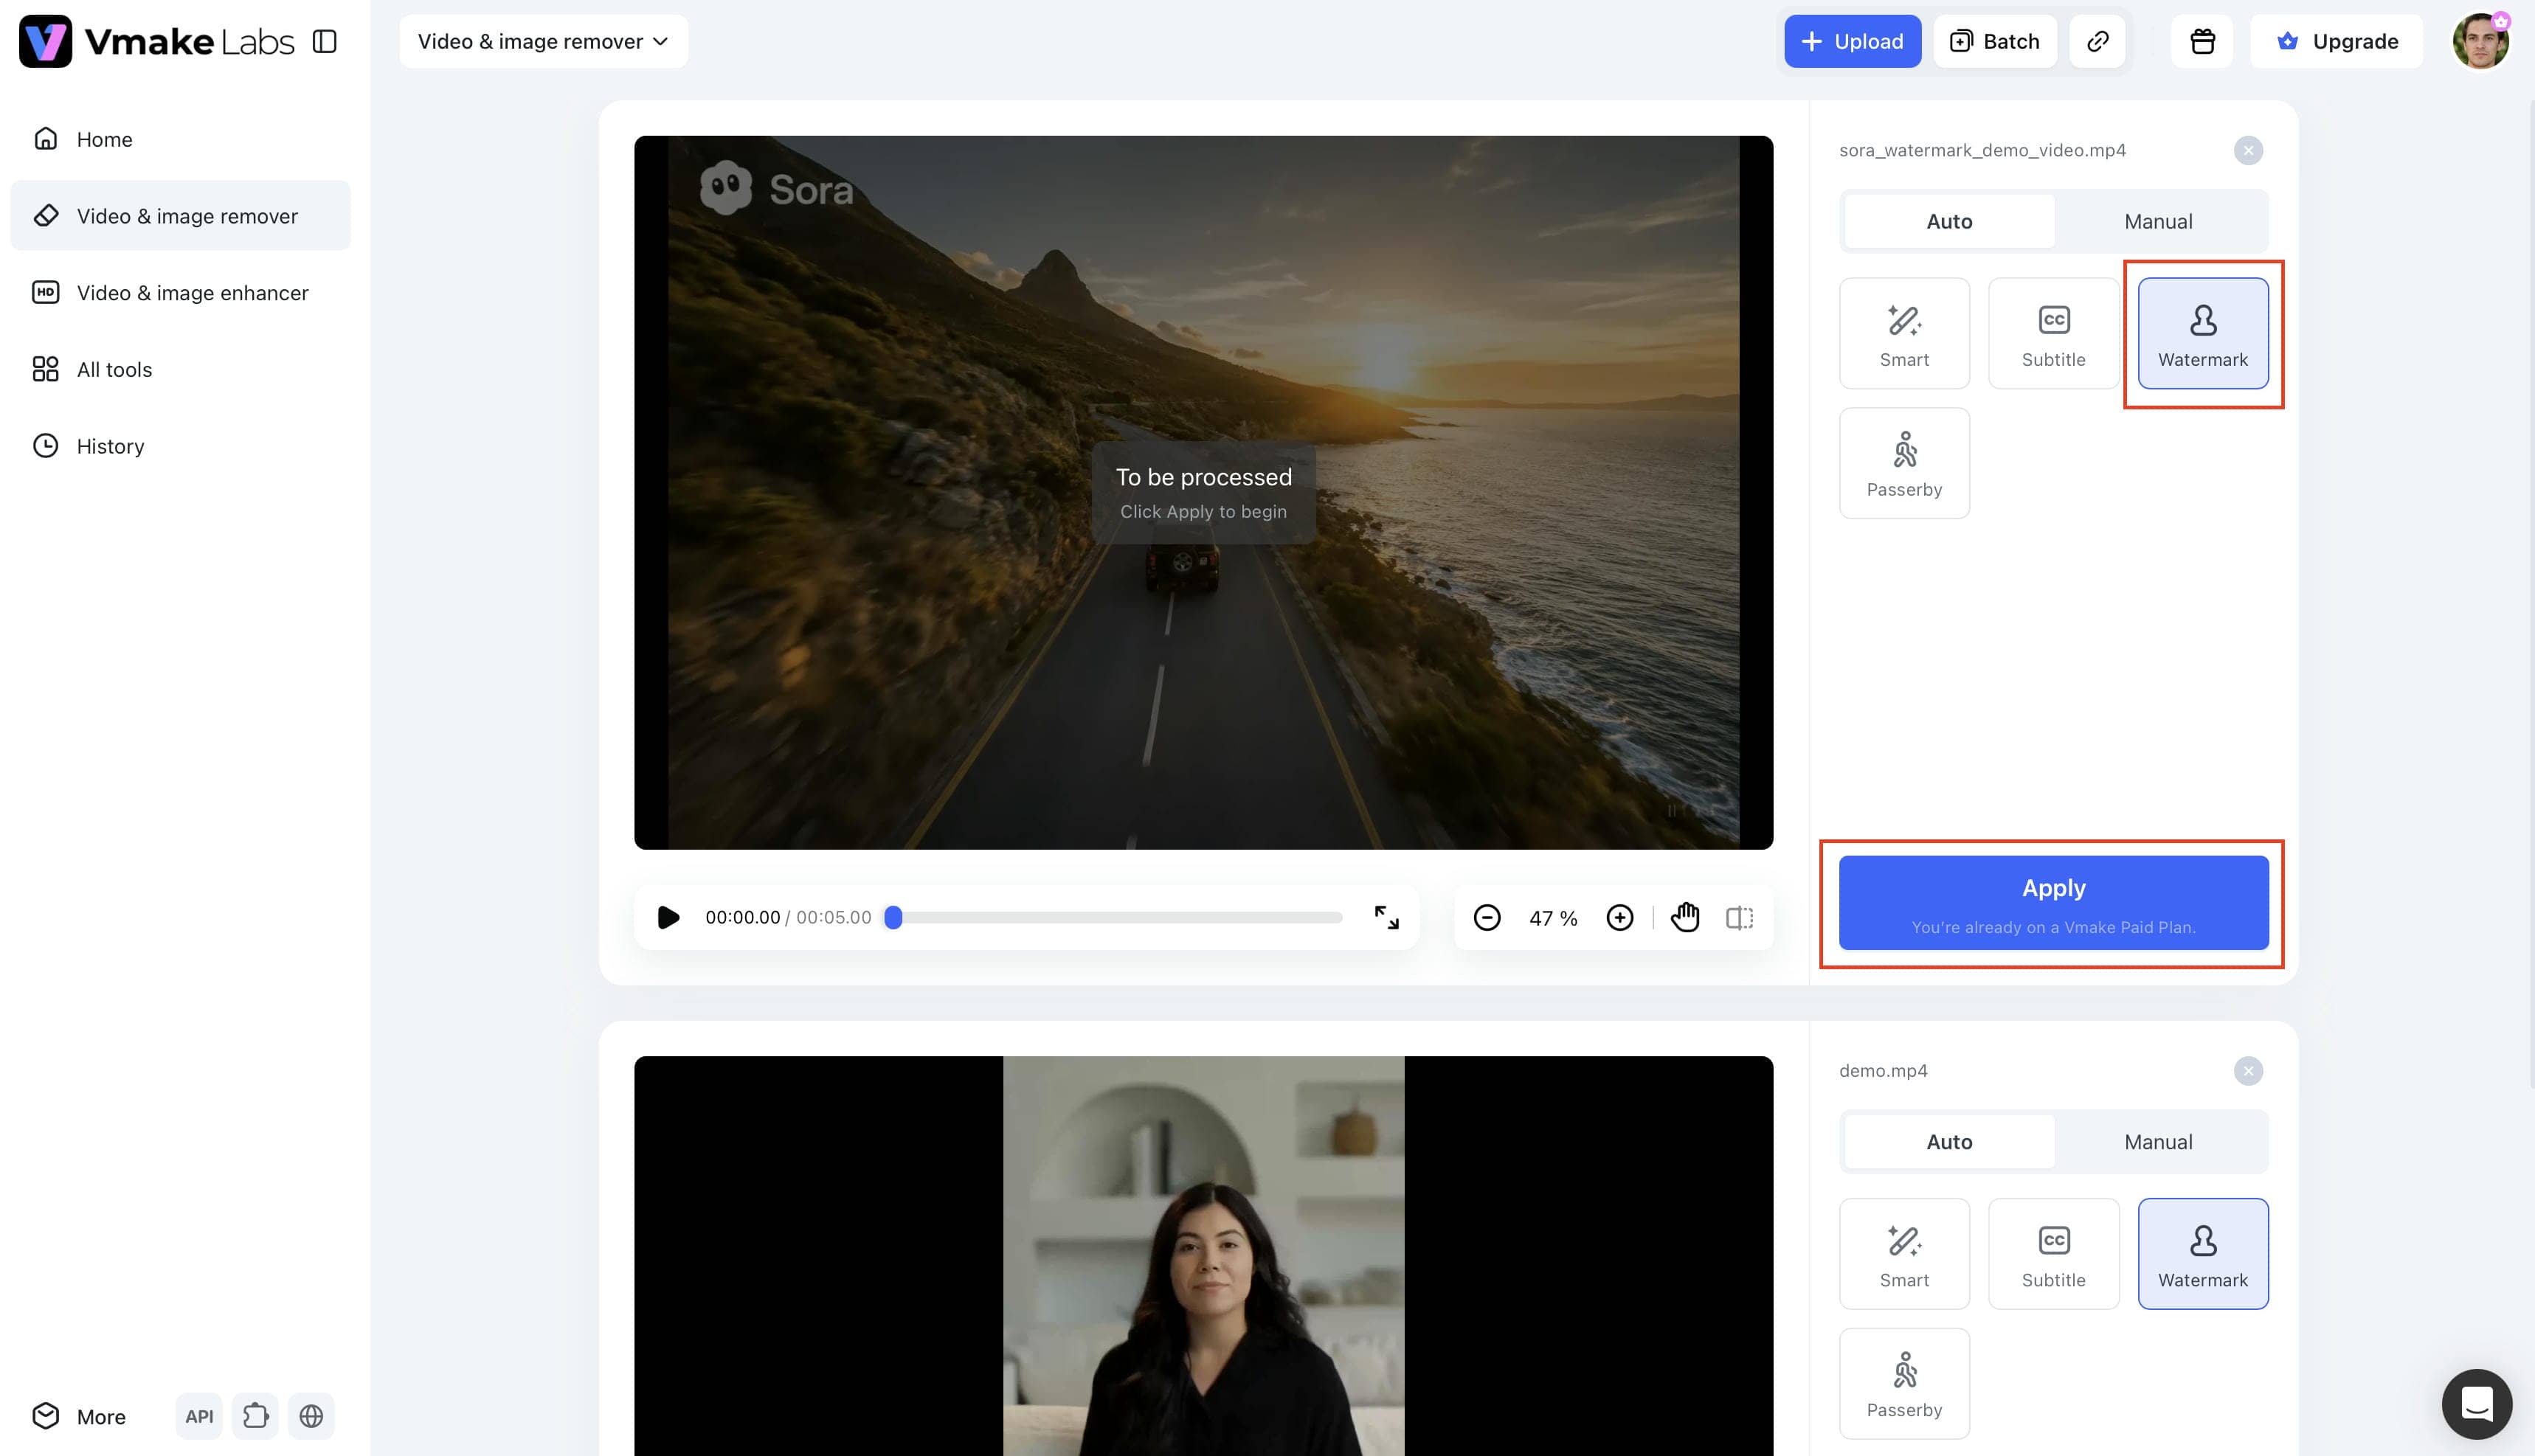Click sora_watermark_demo_video.mp4 filename
The width and height of the screenshot is (2535, 1456).
1982,150
